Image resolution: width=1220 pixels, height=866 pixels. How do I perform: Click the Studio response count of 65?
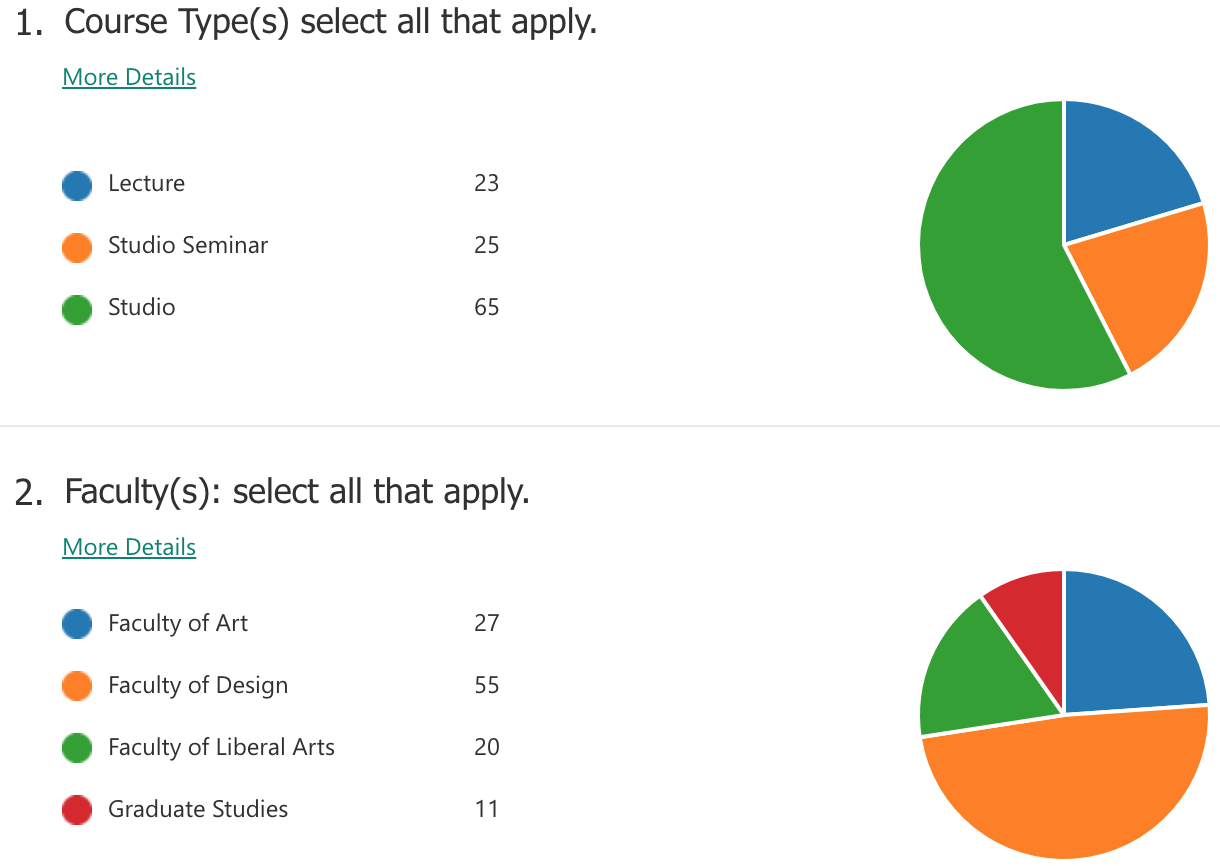tap(486, 307)
